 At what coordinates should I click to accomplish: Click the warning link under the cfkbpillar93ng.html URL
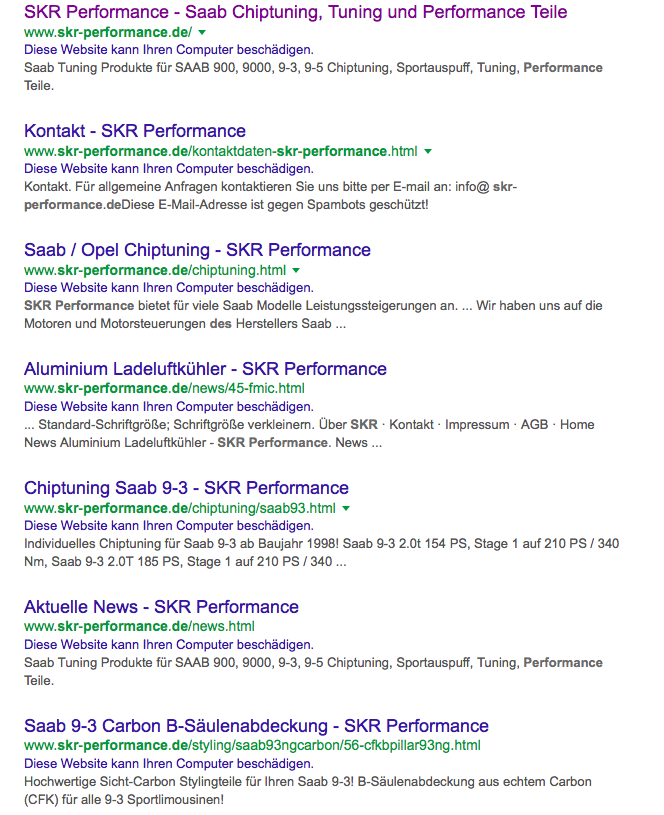click(169, 764)
